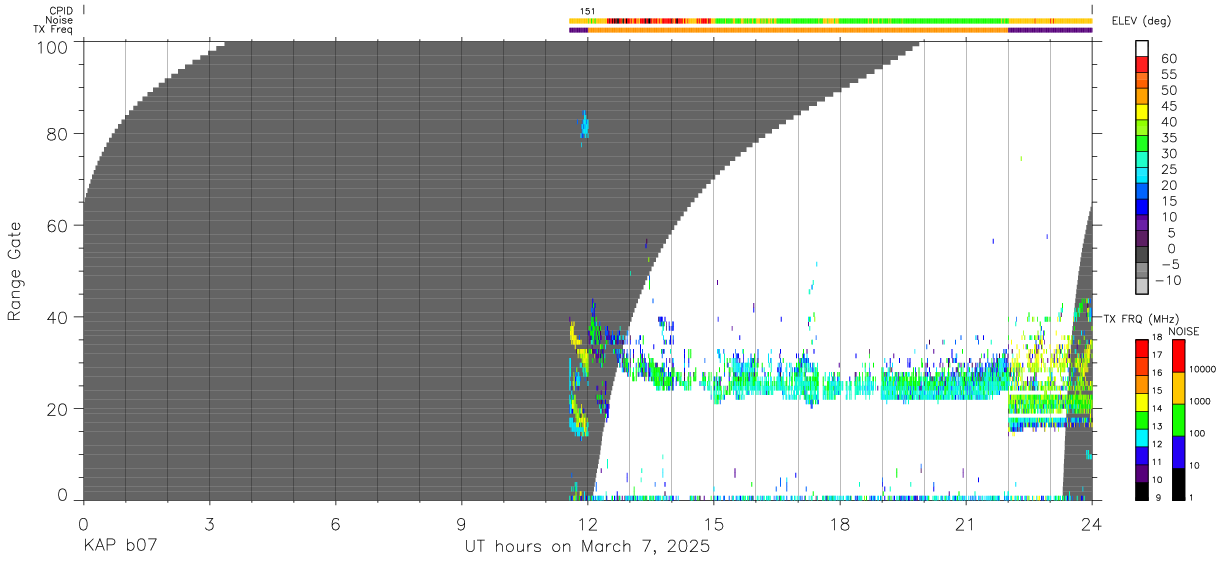Click the time axis tick label "18"
This screenshot has height=567, width=1228.
click(839, 524)
